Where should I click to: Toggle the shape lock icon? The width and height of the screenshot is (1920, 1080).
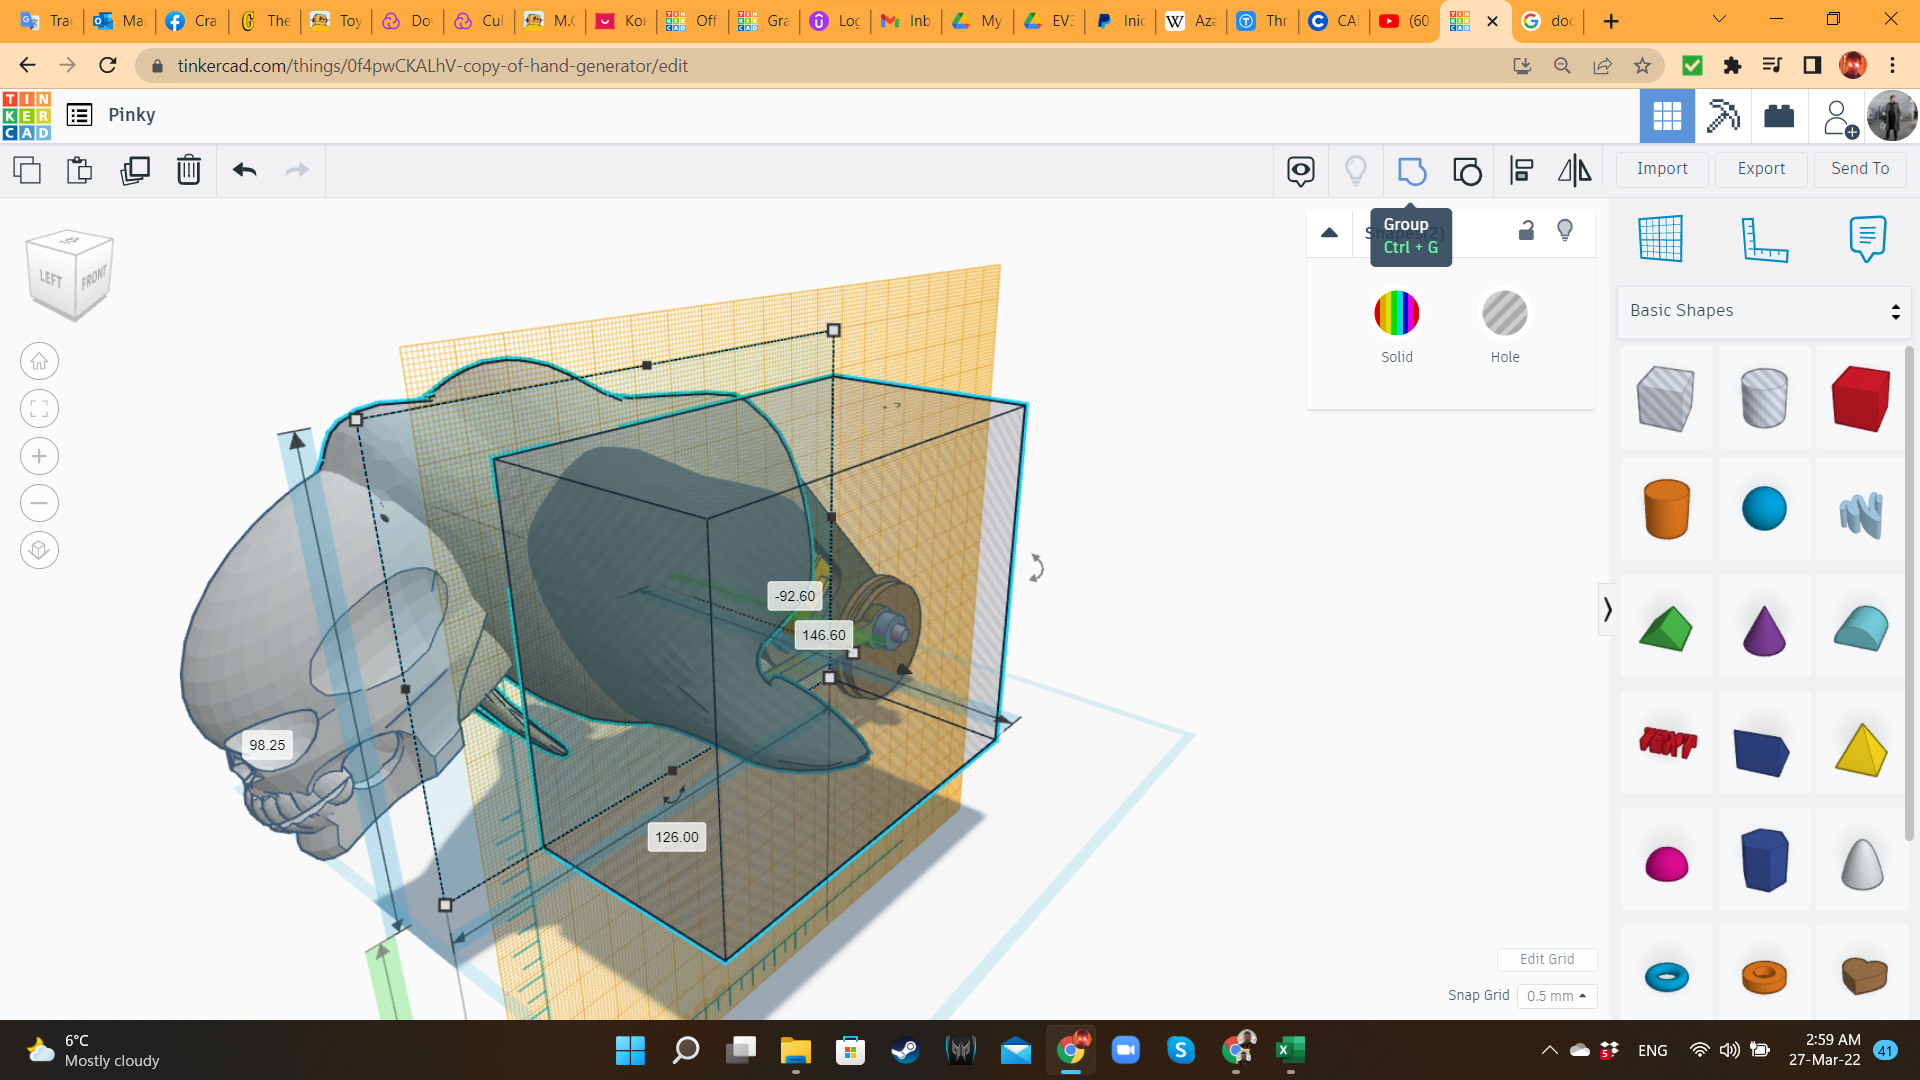click(1526, 231)
